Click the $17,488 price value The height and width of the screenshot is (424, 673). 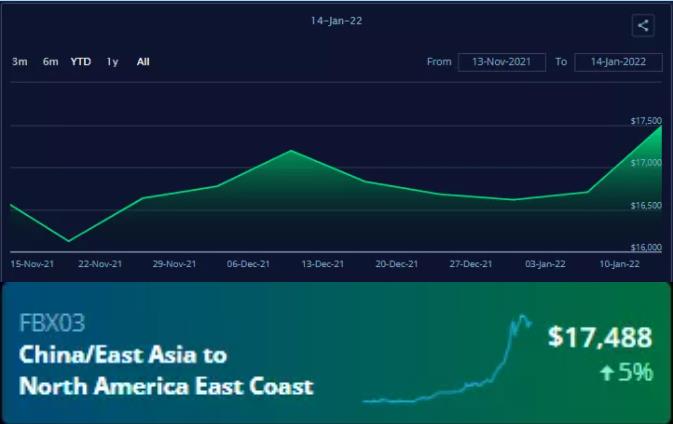[599, 338]
